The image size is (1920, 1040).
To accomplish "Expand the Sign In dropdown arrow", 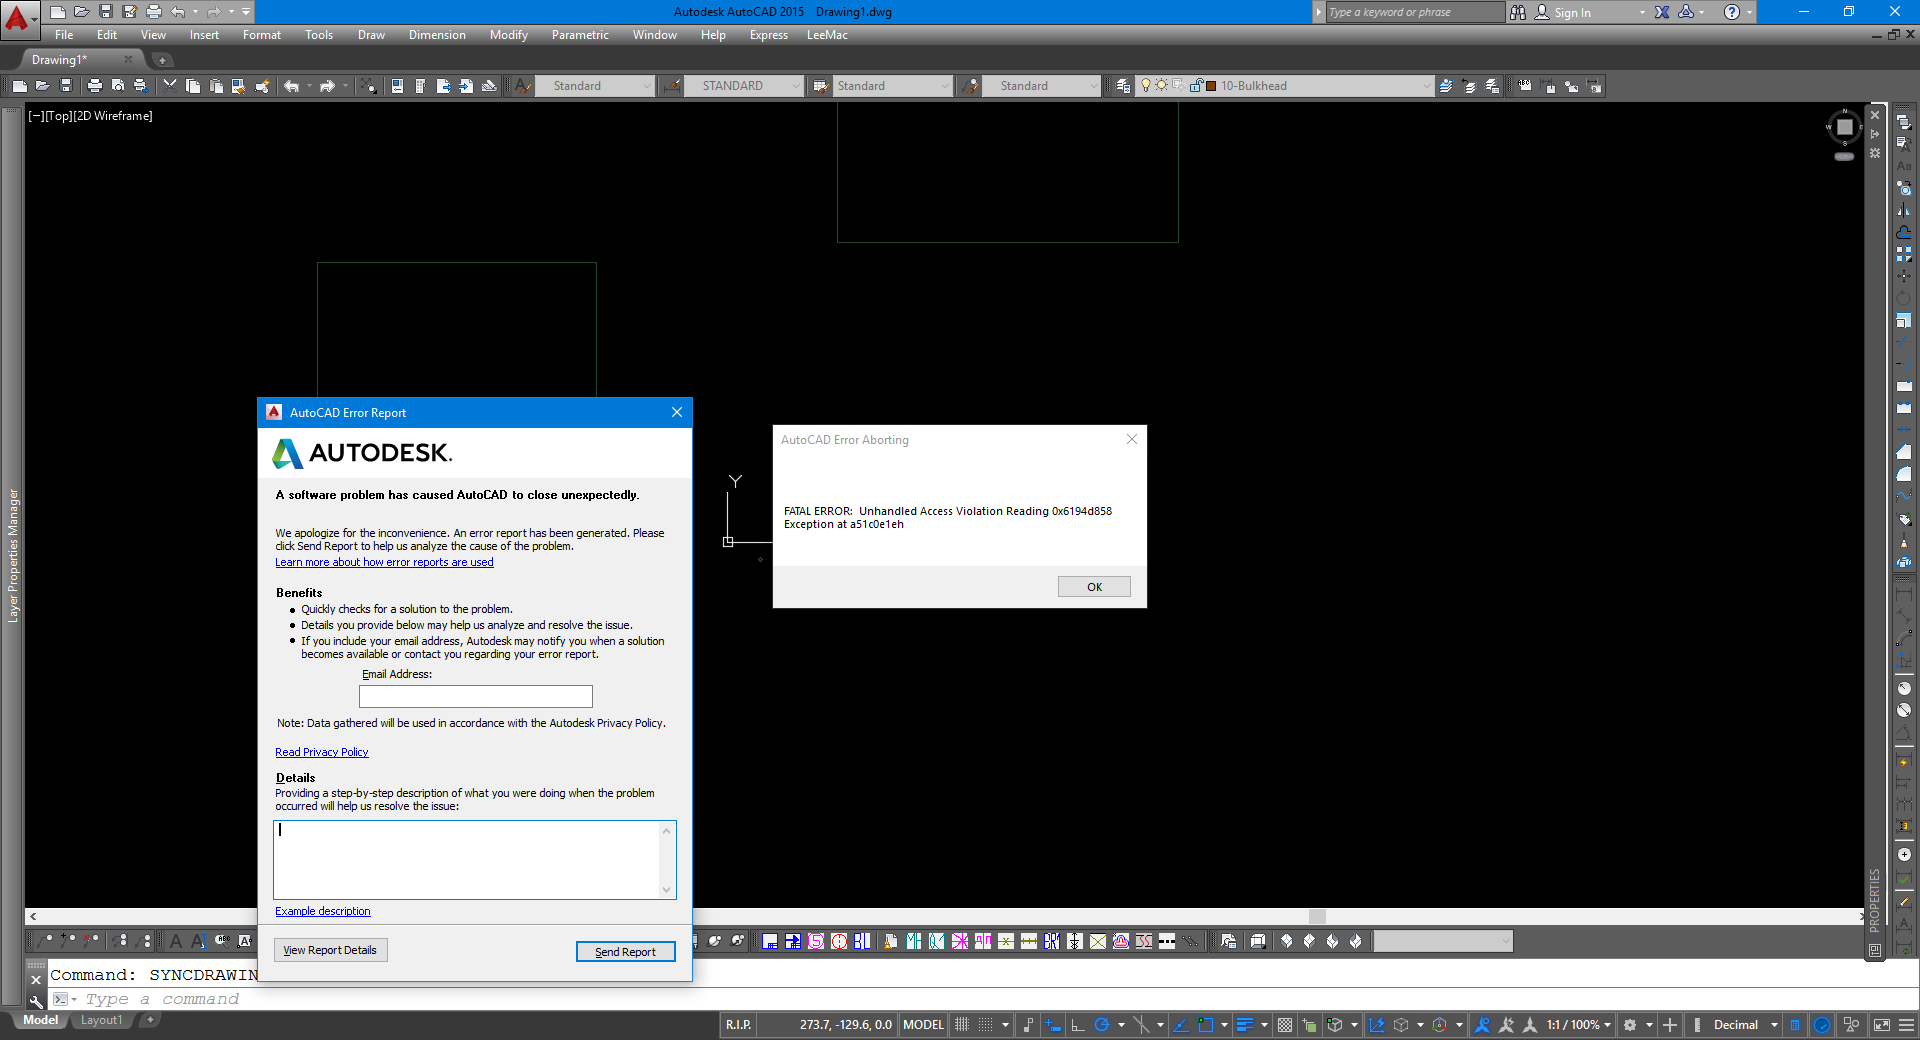I will click(x=1642, y=12).
